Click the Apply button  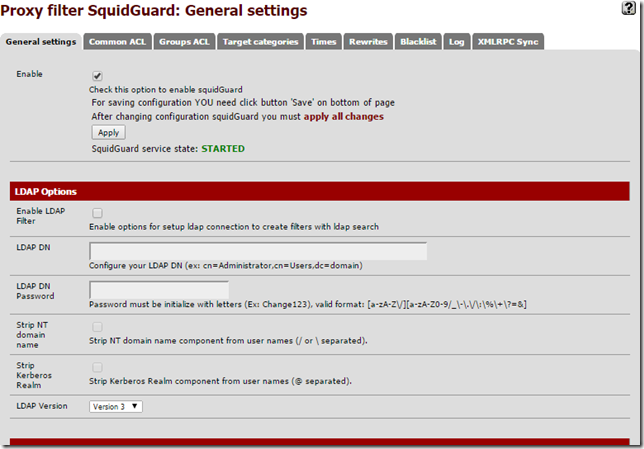(x=108, y=133)
